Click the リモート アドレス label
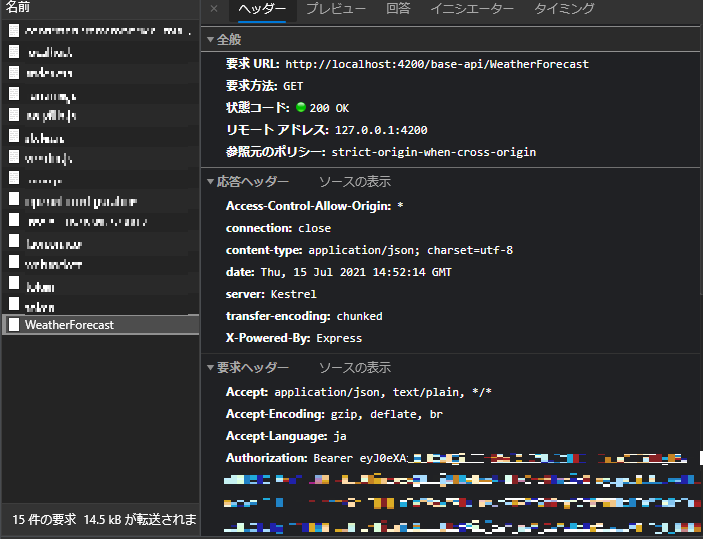Image resolution: width=703 pixels, height=539 pixels. pyautogui.click(x=278, y=130)
